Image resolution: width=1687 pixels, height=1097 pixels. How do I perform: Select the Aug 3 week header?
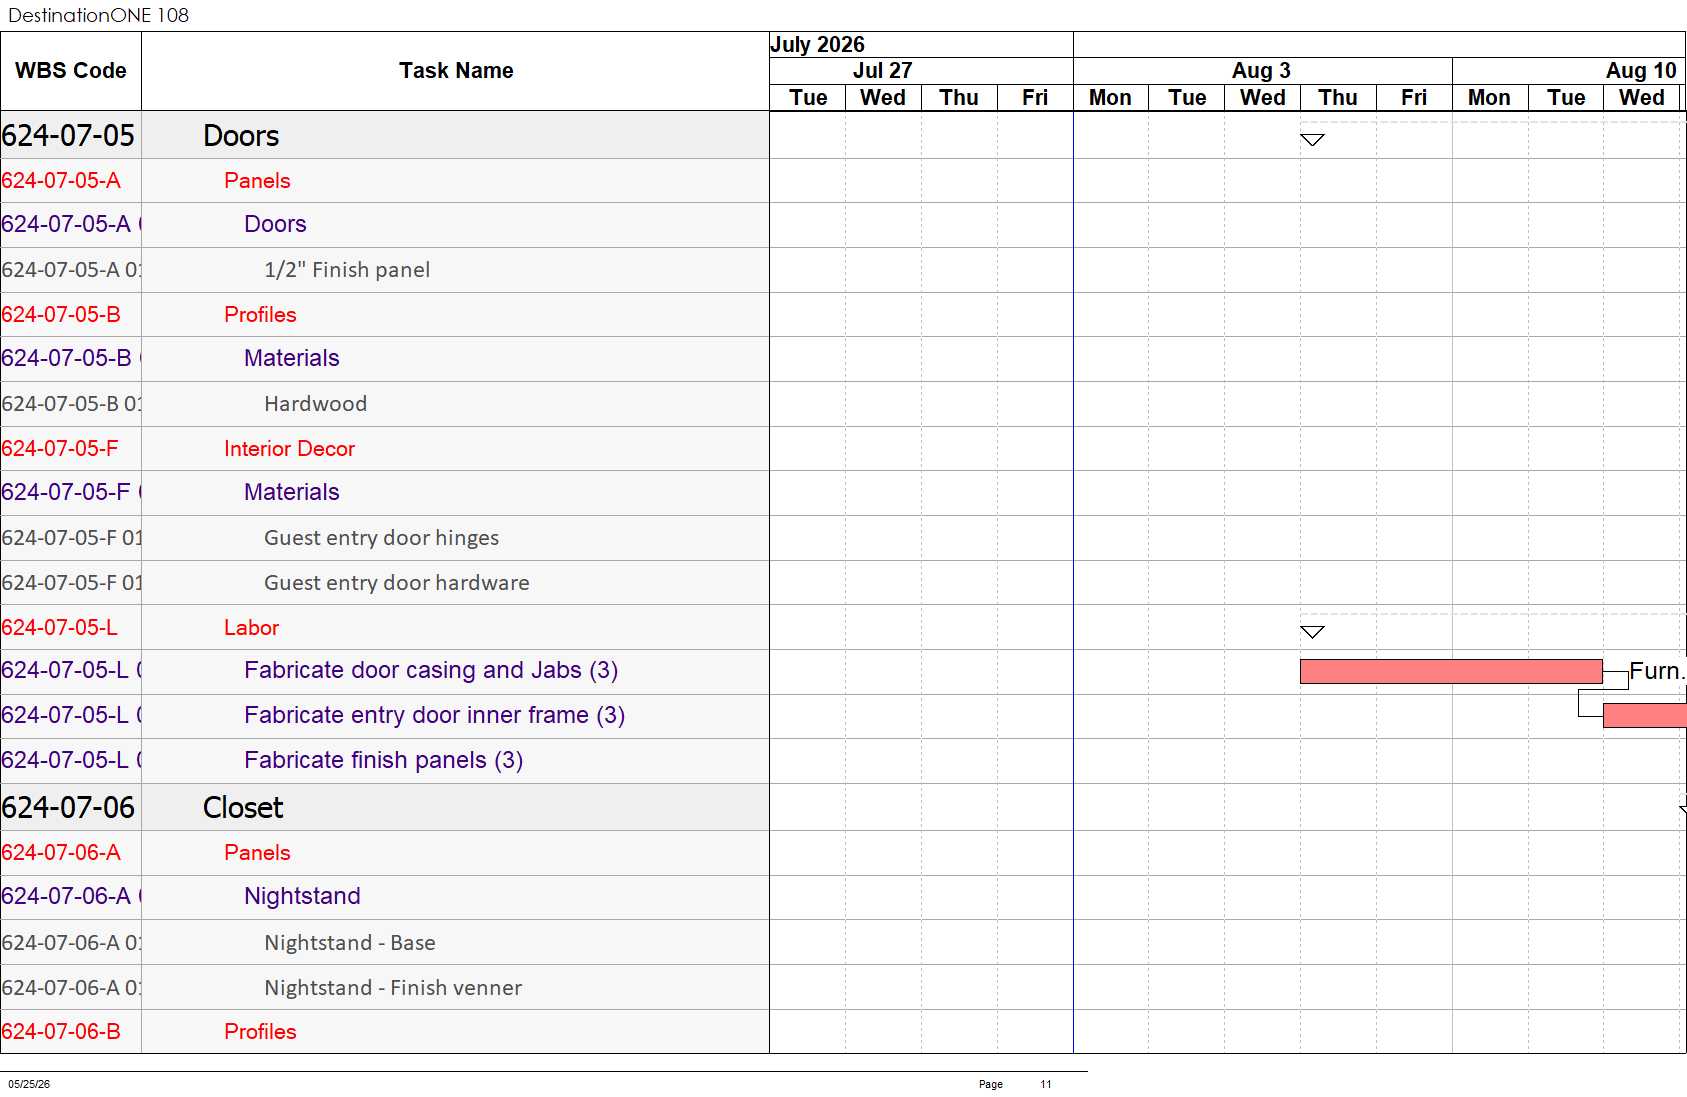click(x=1262, y=71)
